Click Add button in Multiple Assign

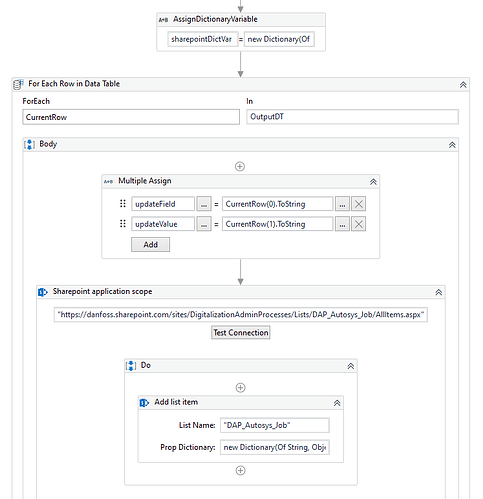pyautogui.click(x=150, y=245)
